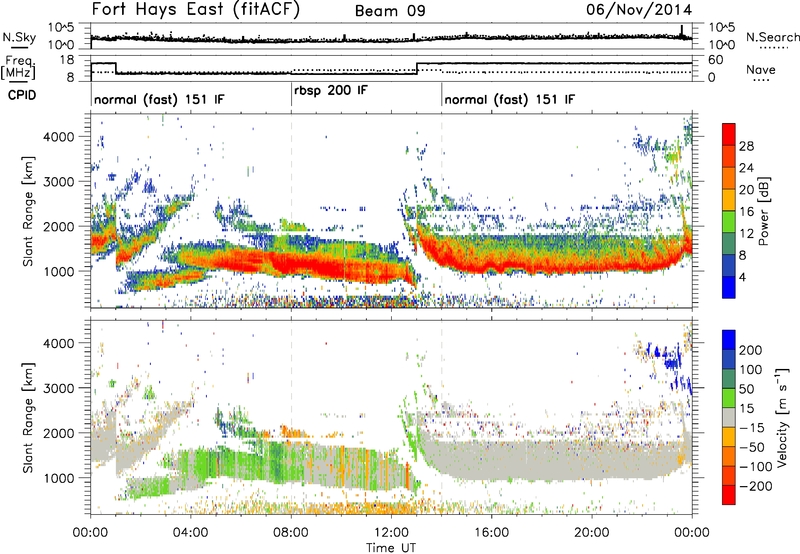This screenshot has height=554, width=800.
Task: Click the '-200' velocity colorbar tick
Action: (x=756, y=486)
